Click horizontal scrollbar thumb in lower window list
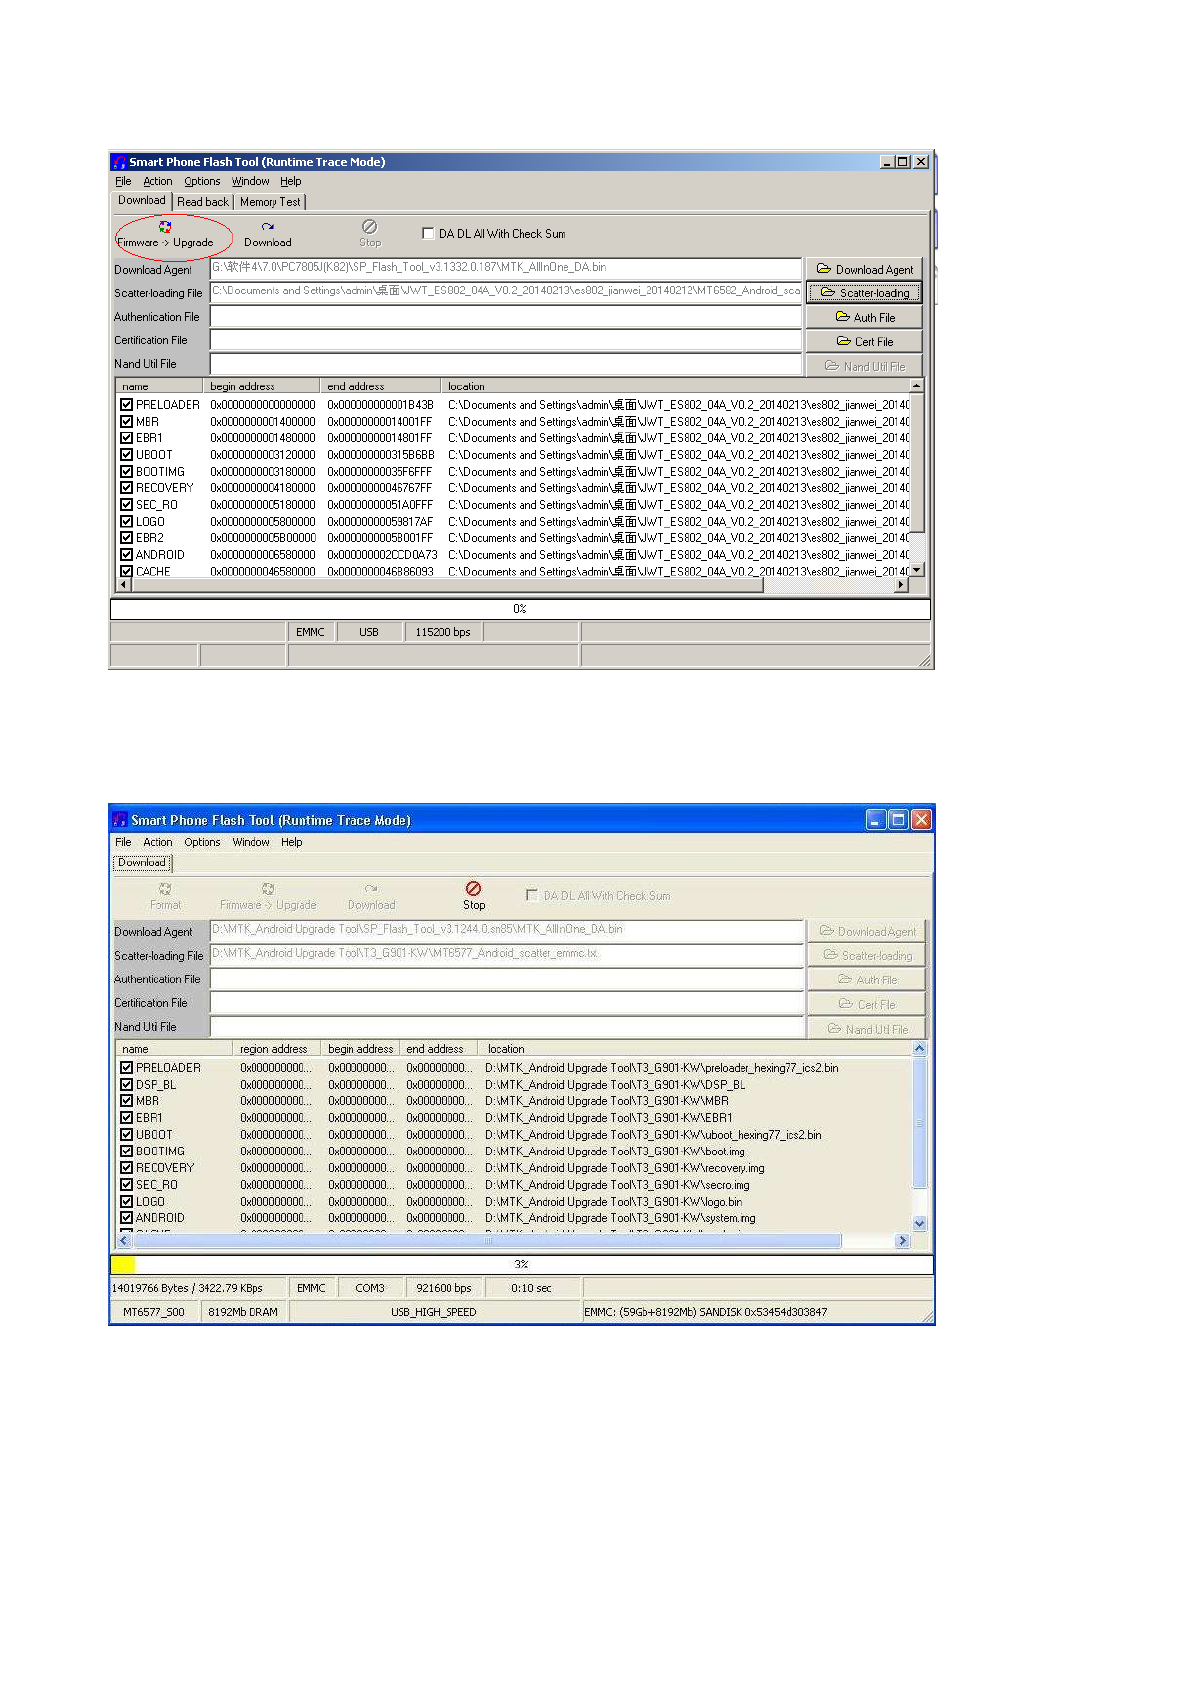Image resolution: width=1191 pixels, height=1684 pixels. [487, 1241]
